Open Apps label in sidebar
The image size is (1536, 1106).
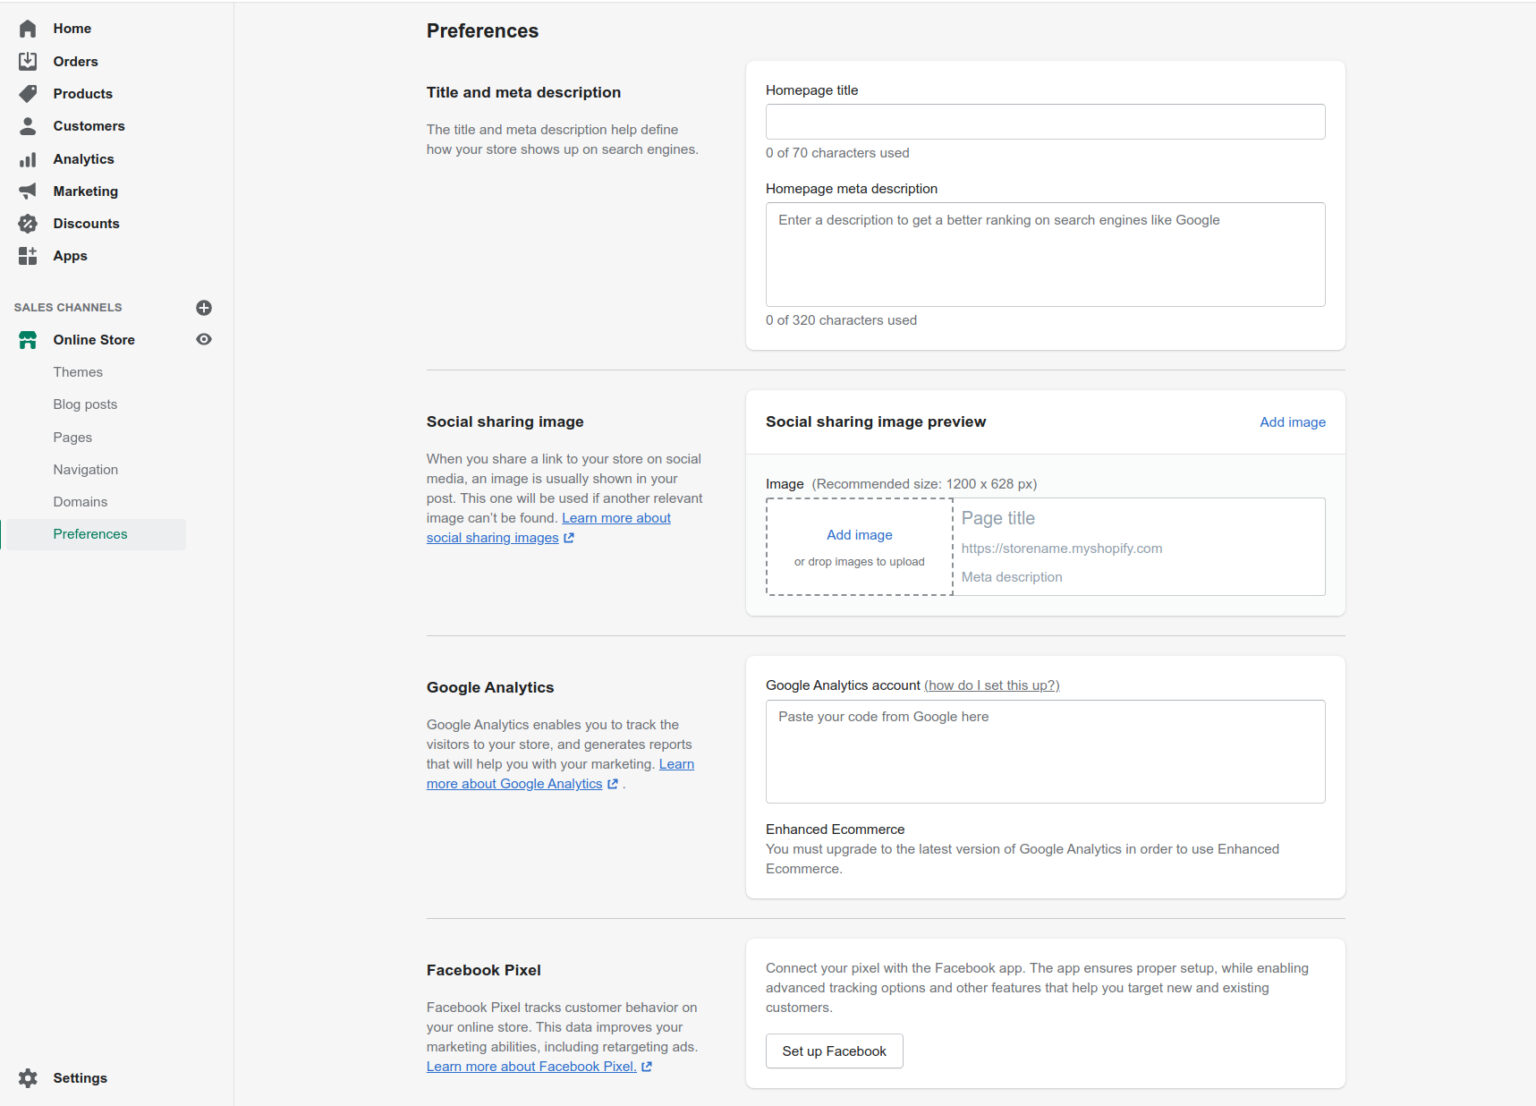click(x=70, y=256)
